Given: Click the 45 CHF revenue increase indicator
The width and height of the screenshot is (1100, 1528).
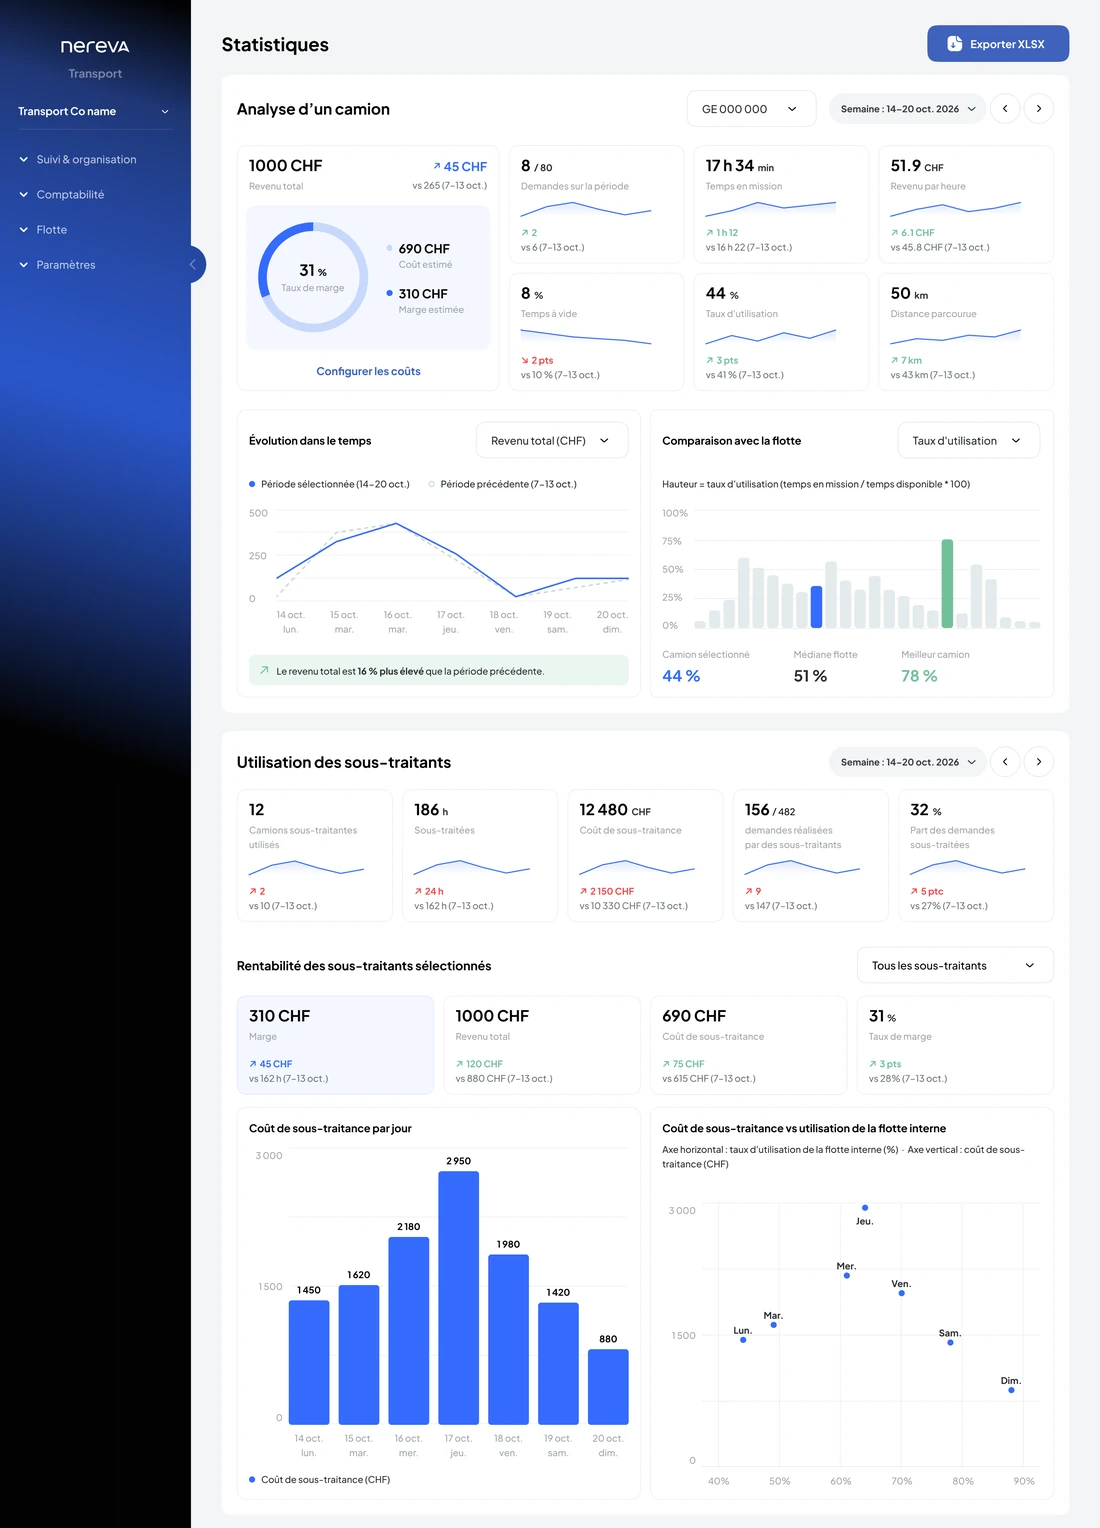Looking at the screenshot, I should (459, 167).
